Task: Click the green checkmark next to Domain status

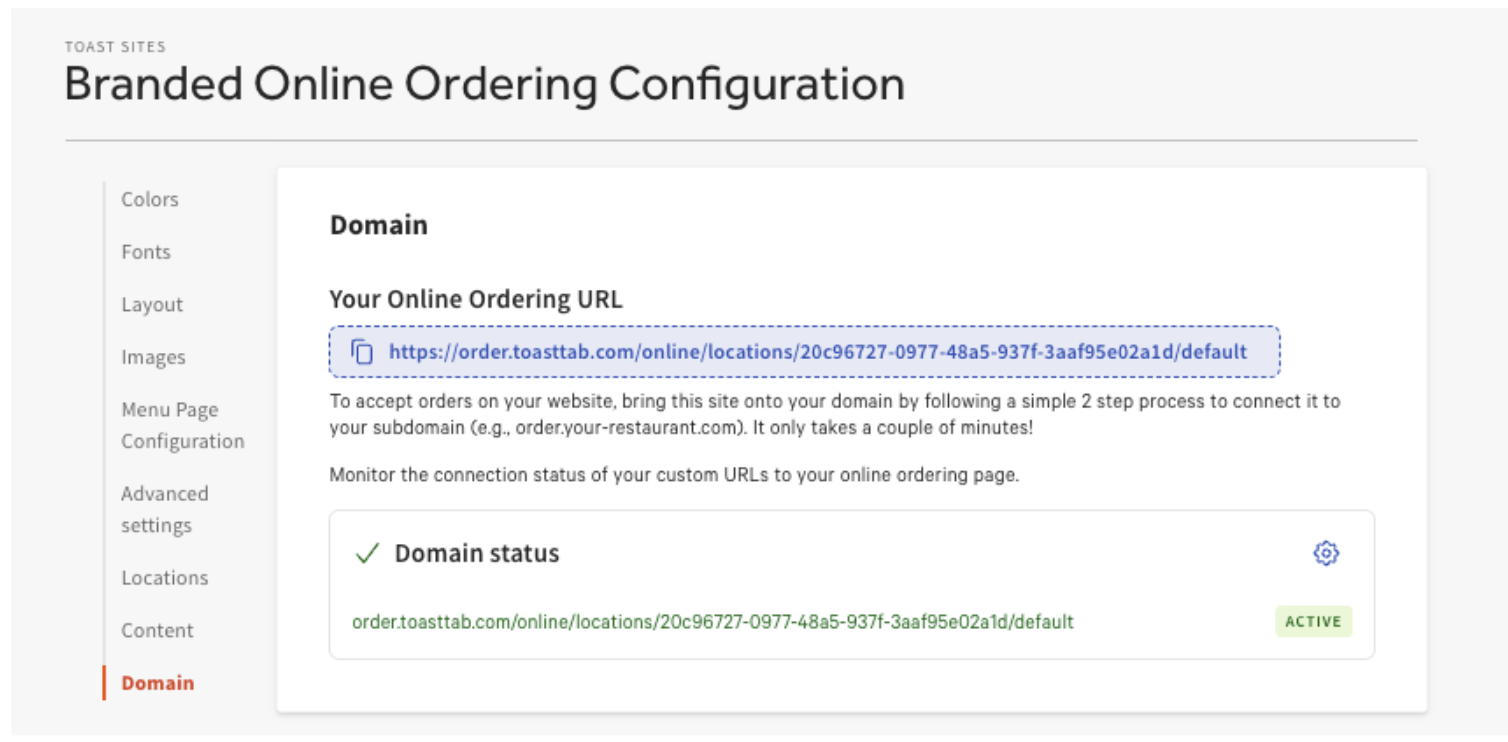Action: tap(367, 554)
